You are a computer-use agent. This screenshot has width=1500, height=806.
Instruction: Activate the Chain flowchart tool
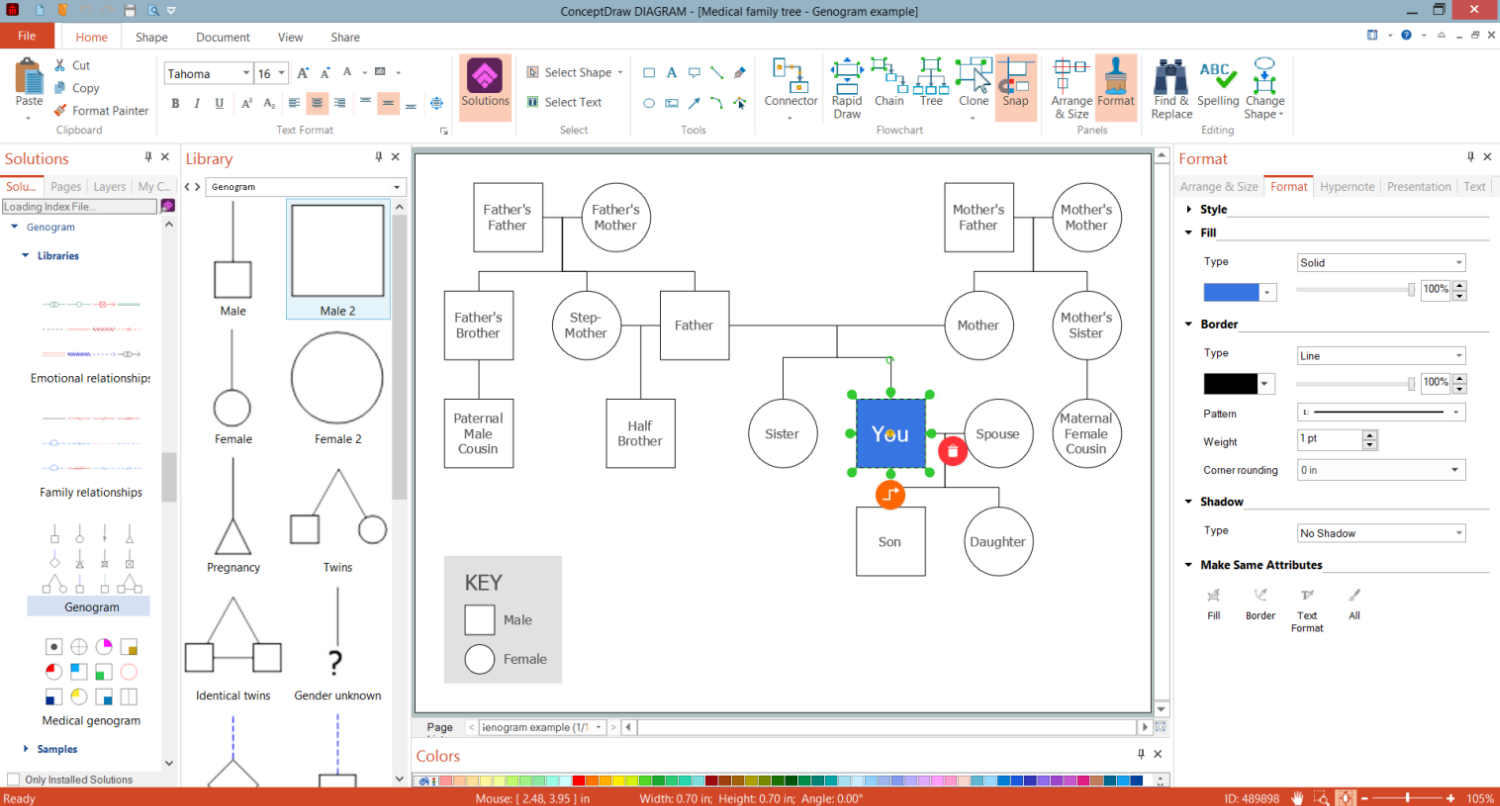889,83
